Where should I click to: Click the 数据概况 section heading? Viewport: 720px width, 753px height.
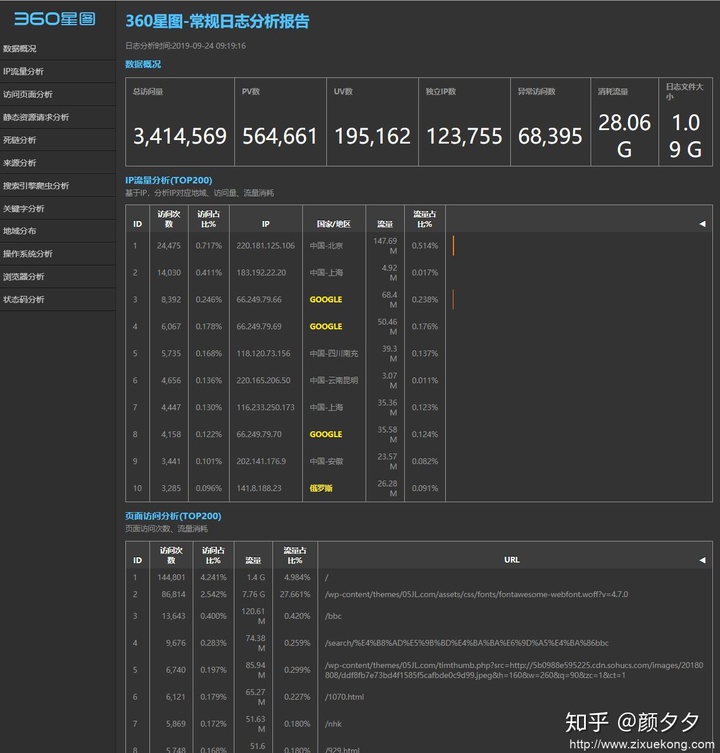(143, 64)
